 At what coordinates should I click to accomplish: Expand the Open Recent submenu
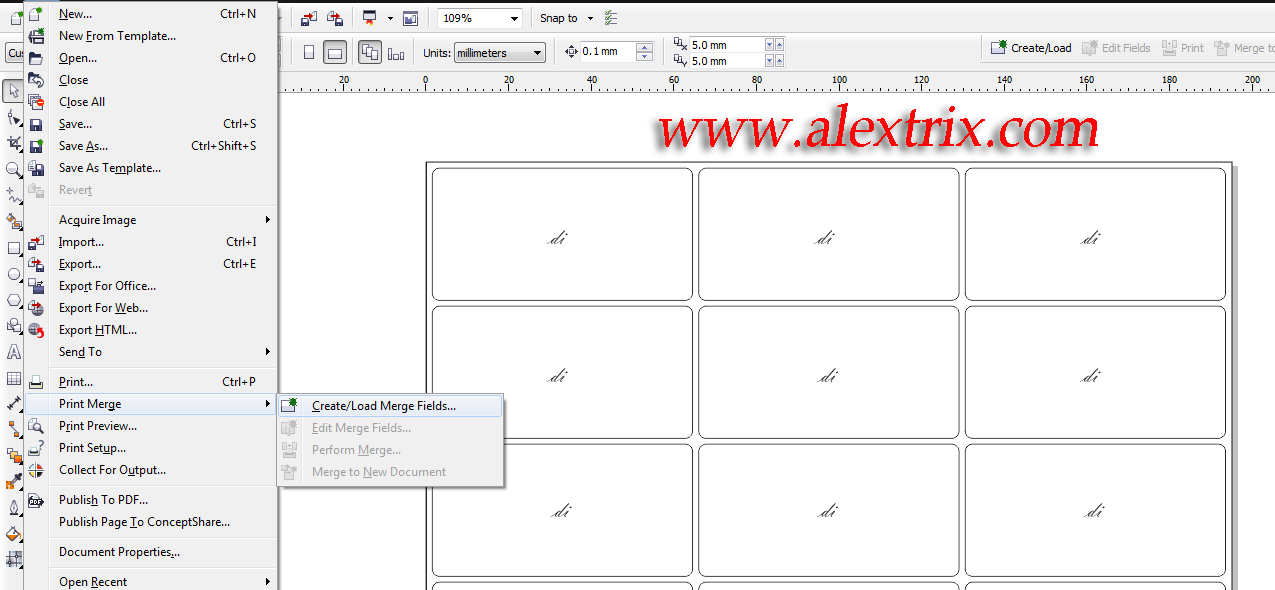[x=163, y=582]
